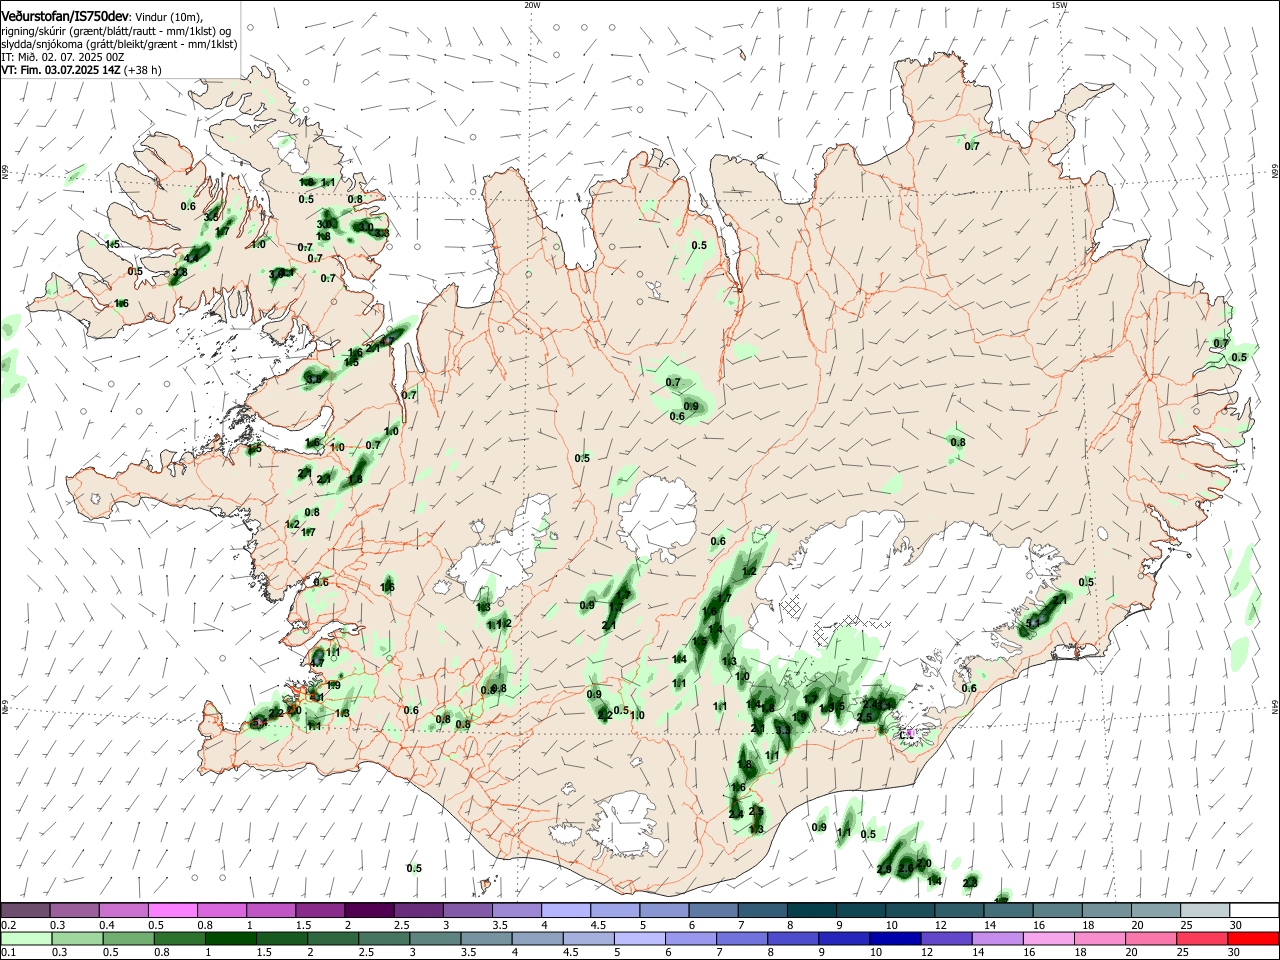The image size is (1280, 960).
Task: Click the 0.6 value in the Westfjords
Action: coord(188,206)
